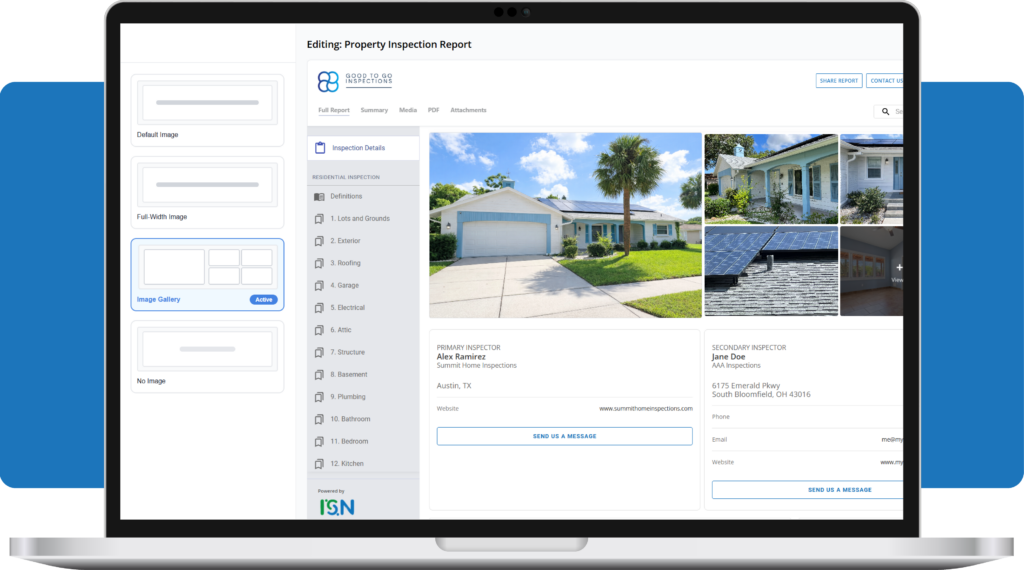Click the Contact Us button

[885, 81]
